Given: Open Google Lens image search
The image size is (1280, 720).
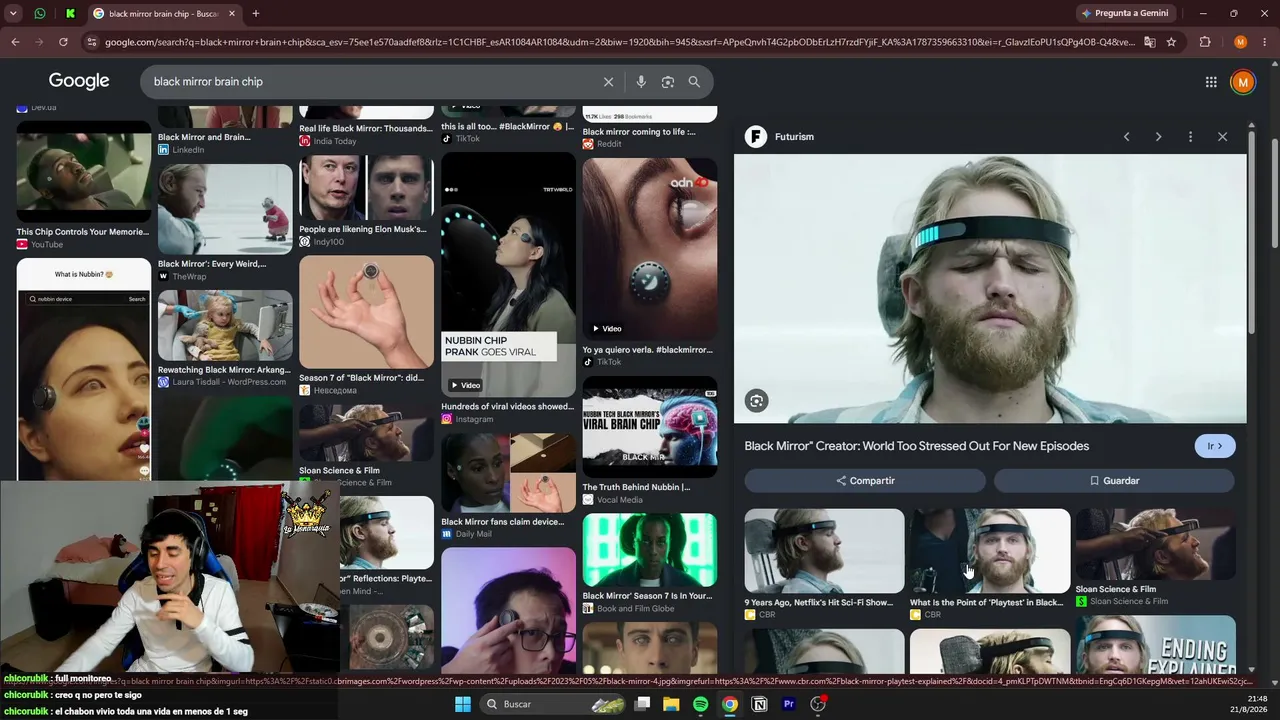Looking at the screenshot, I should click(668, 82).
